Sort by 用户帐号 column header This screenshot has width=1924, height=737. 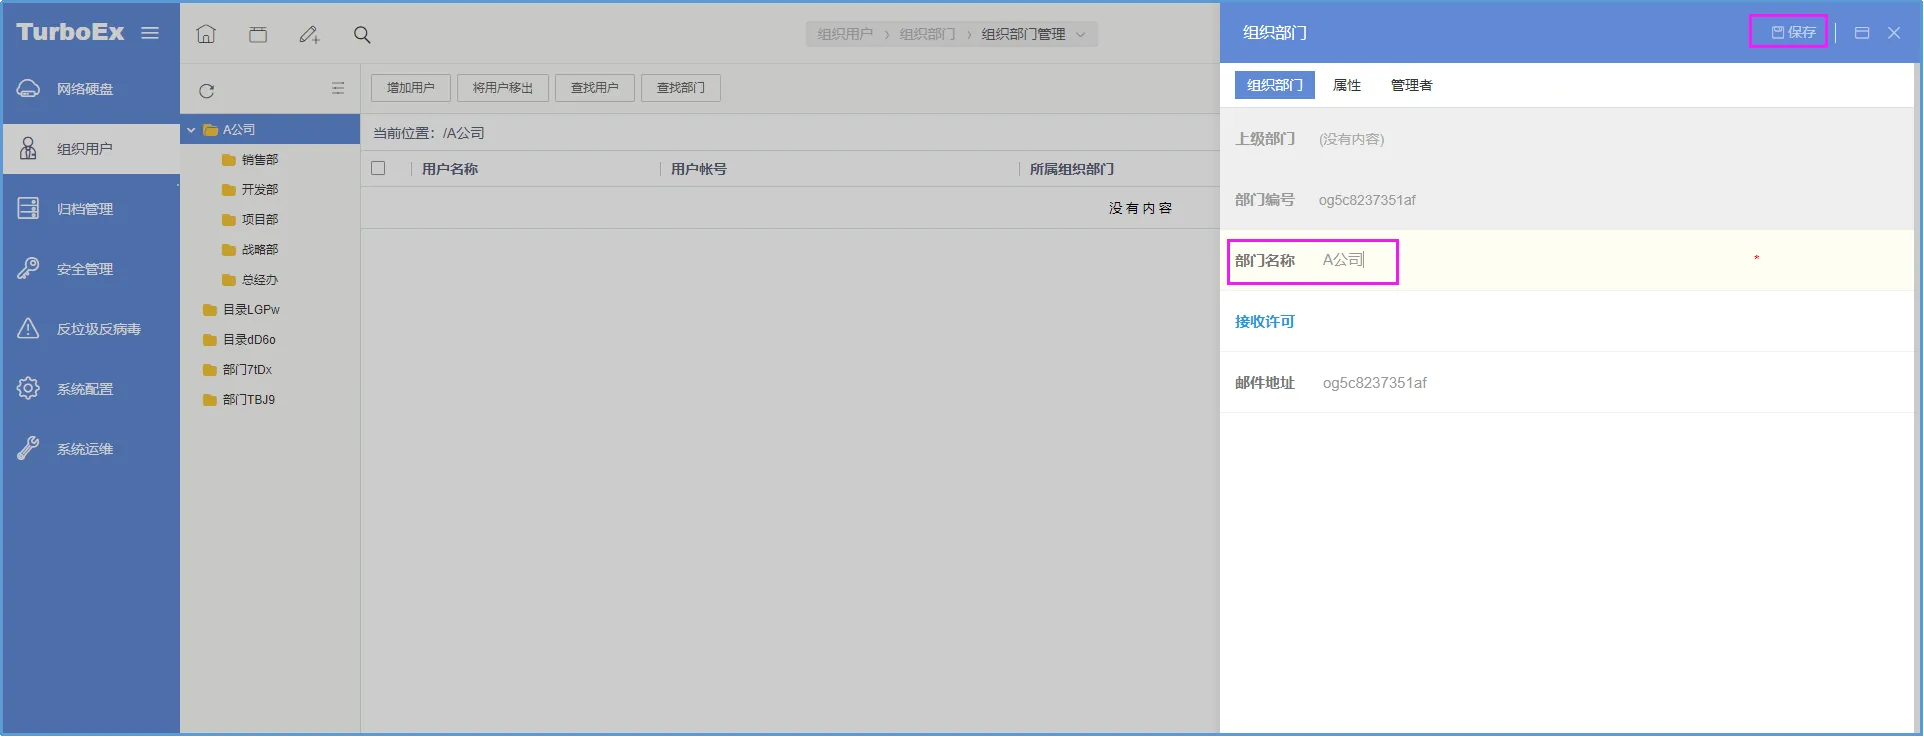(x=699, y=169)
